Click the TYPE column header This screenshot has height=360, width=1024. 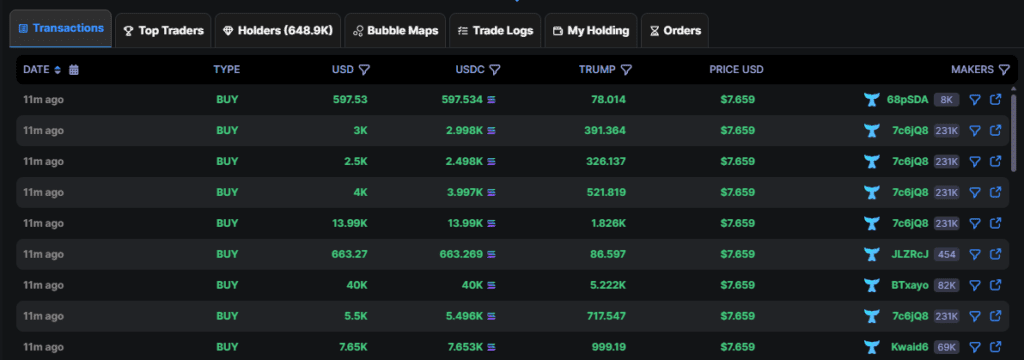(x=227, y=69)
